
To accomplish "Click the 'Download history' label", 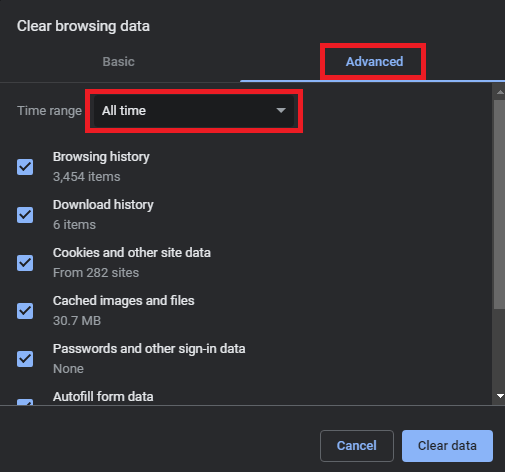I will point(103,205).
